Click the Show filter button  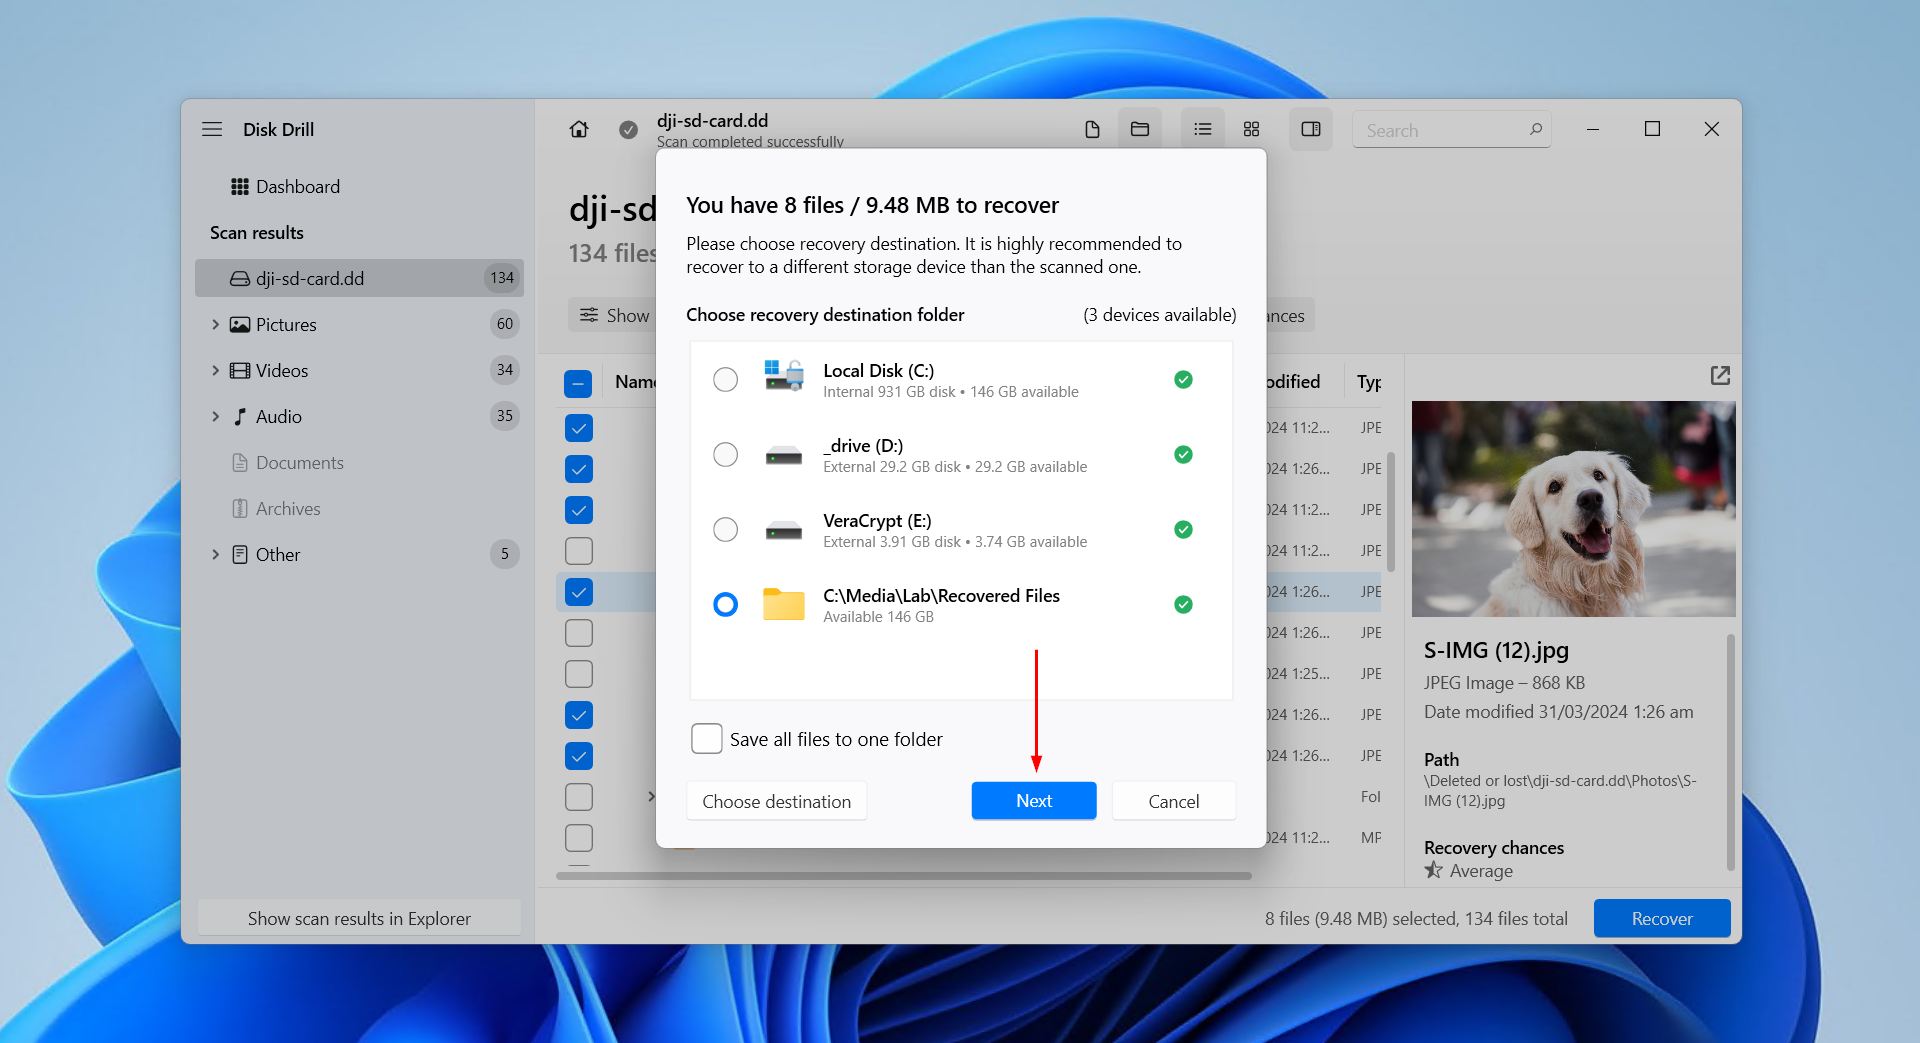[615, 315]
